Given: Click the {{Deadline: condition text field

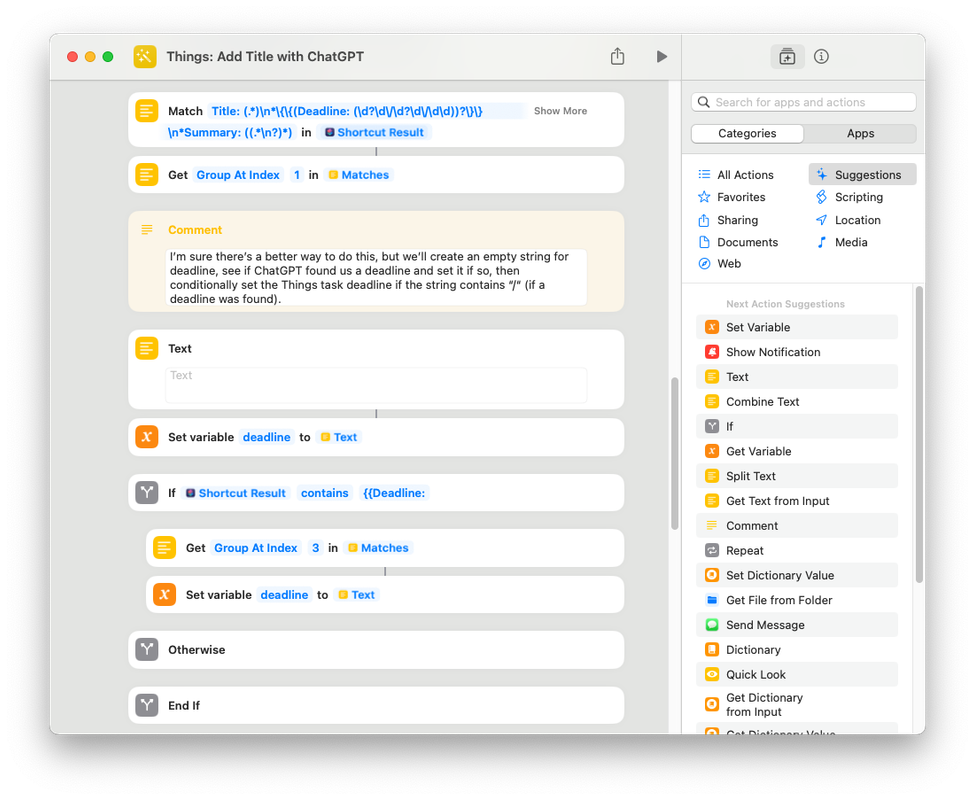Looking at the screenshot, I should (394, 493).
